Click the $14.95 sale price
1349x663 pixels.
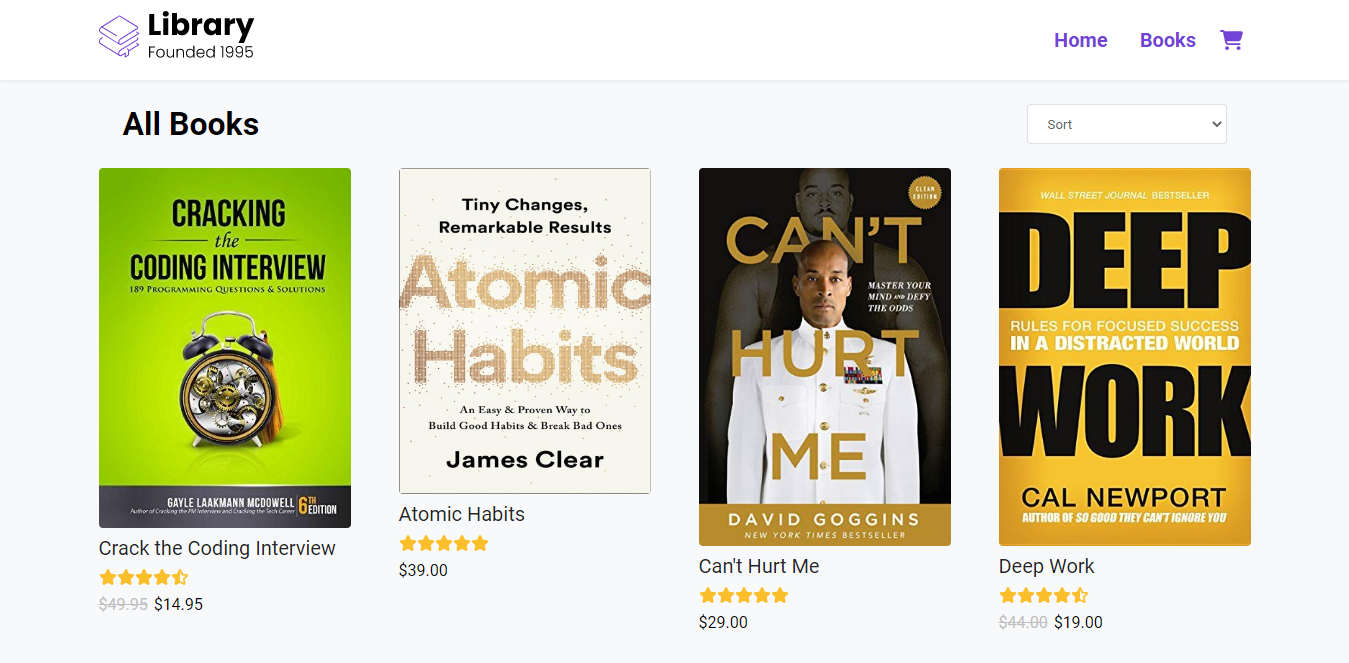click(x=179, y=604)
